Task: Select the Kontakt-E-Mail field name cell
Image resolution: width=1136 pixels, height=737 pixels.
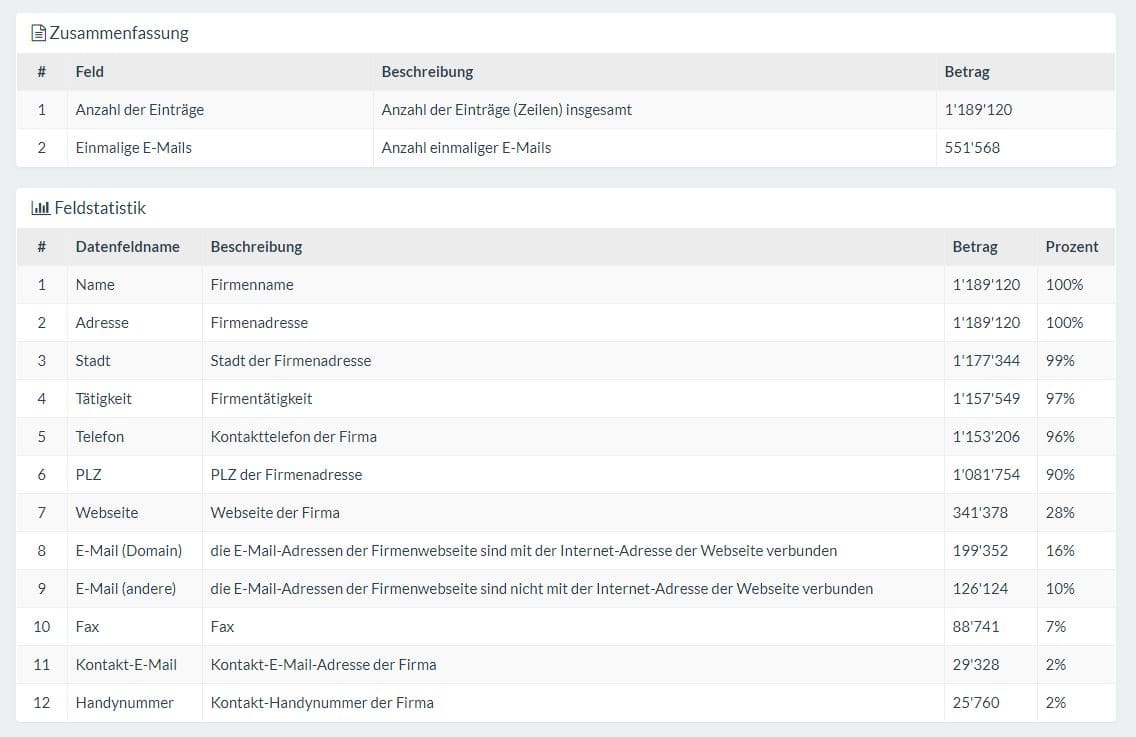Action: 126,664
